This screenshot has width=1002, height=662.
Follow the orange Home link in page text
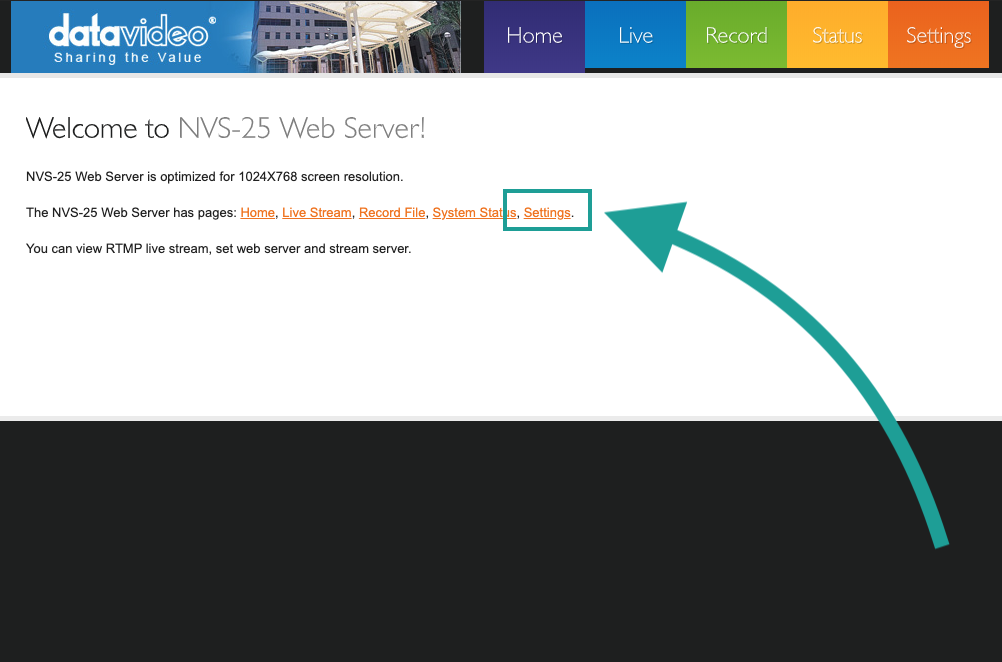(x=257, y=213)
